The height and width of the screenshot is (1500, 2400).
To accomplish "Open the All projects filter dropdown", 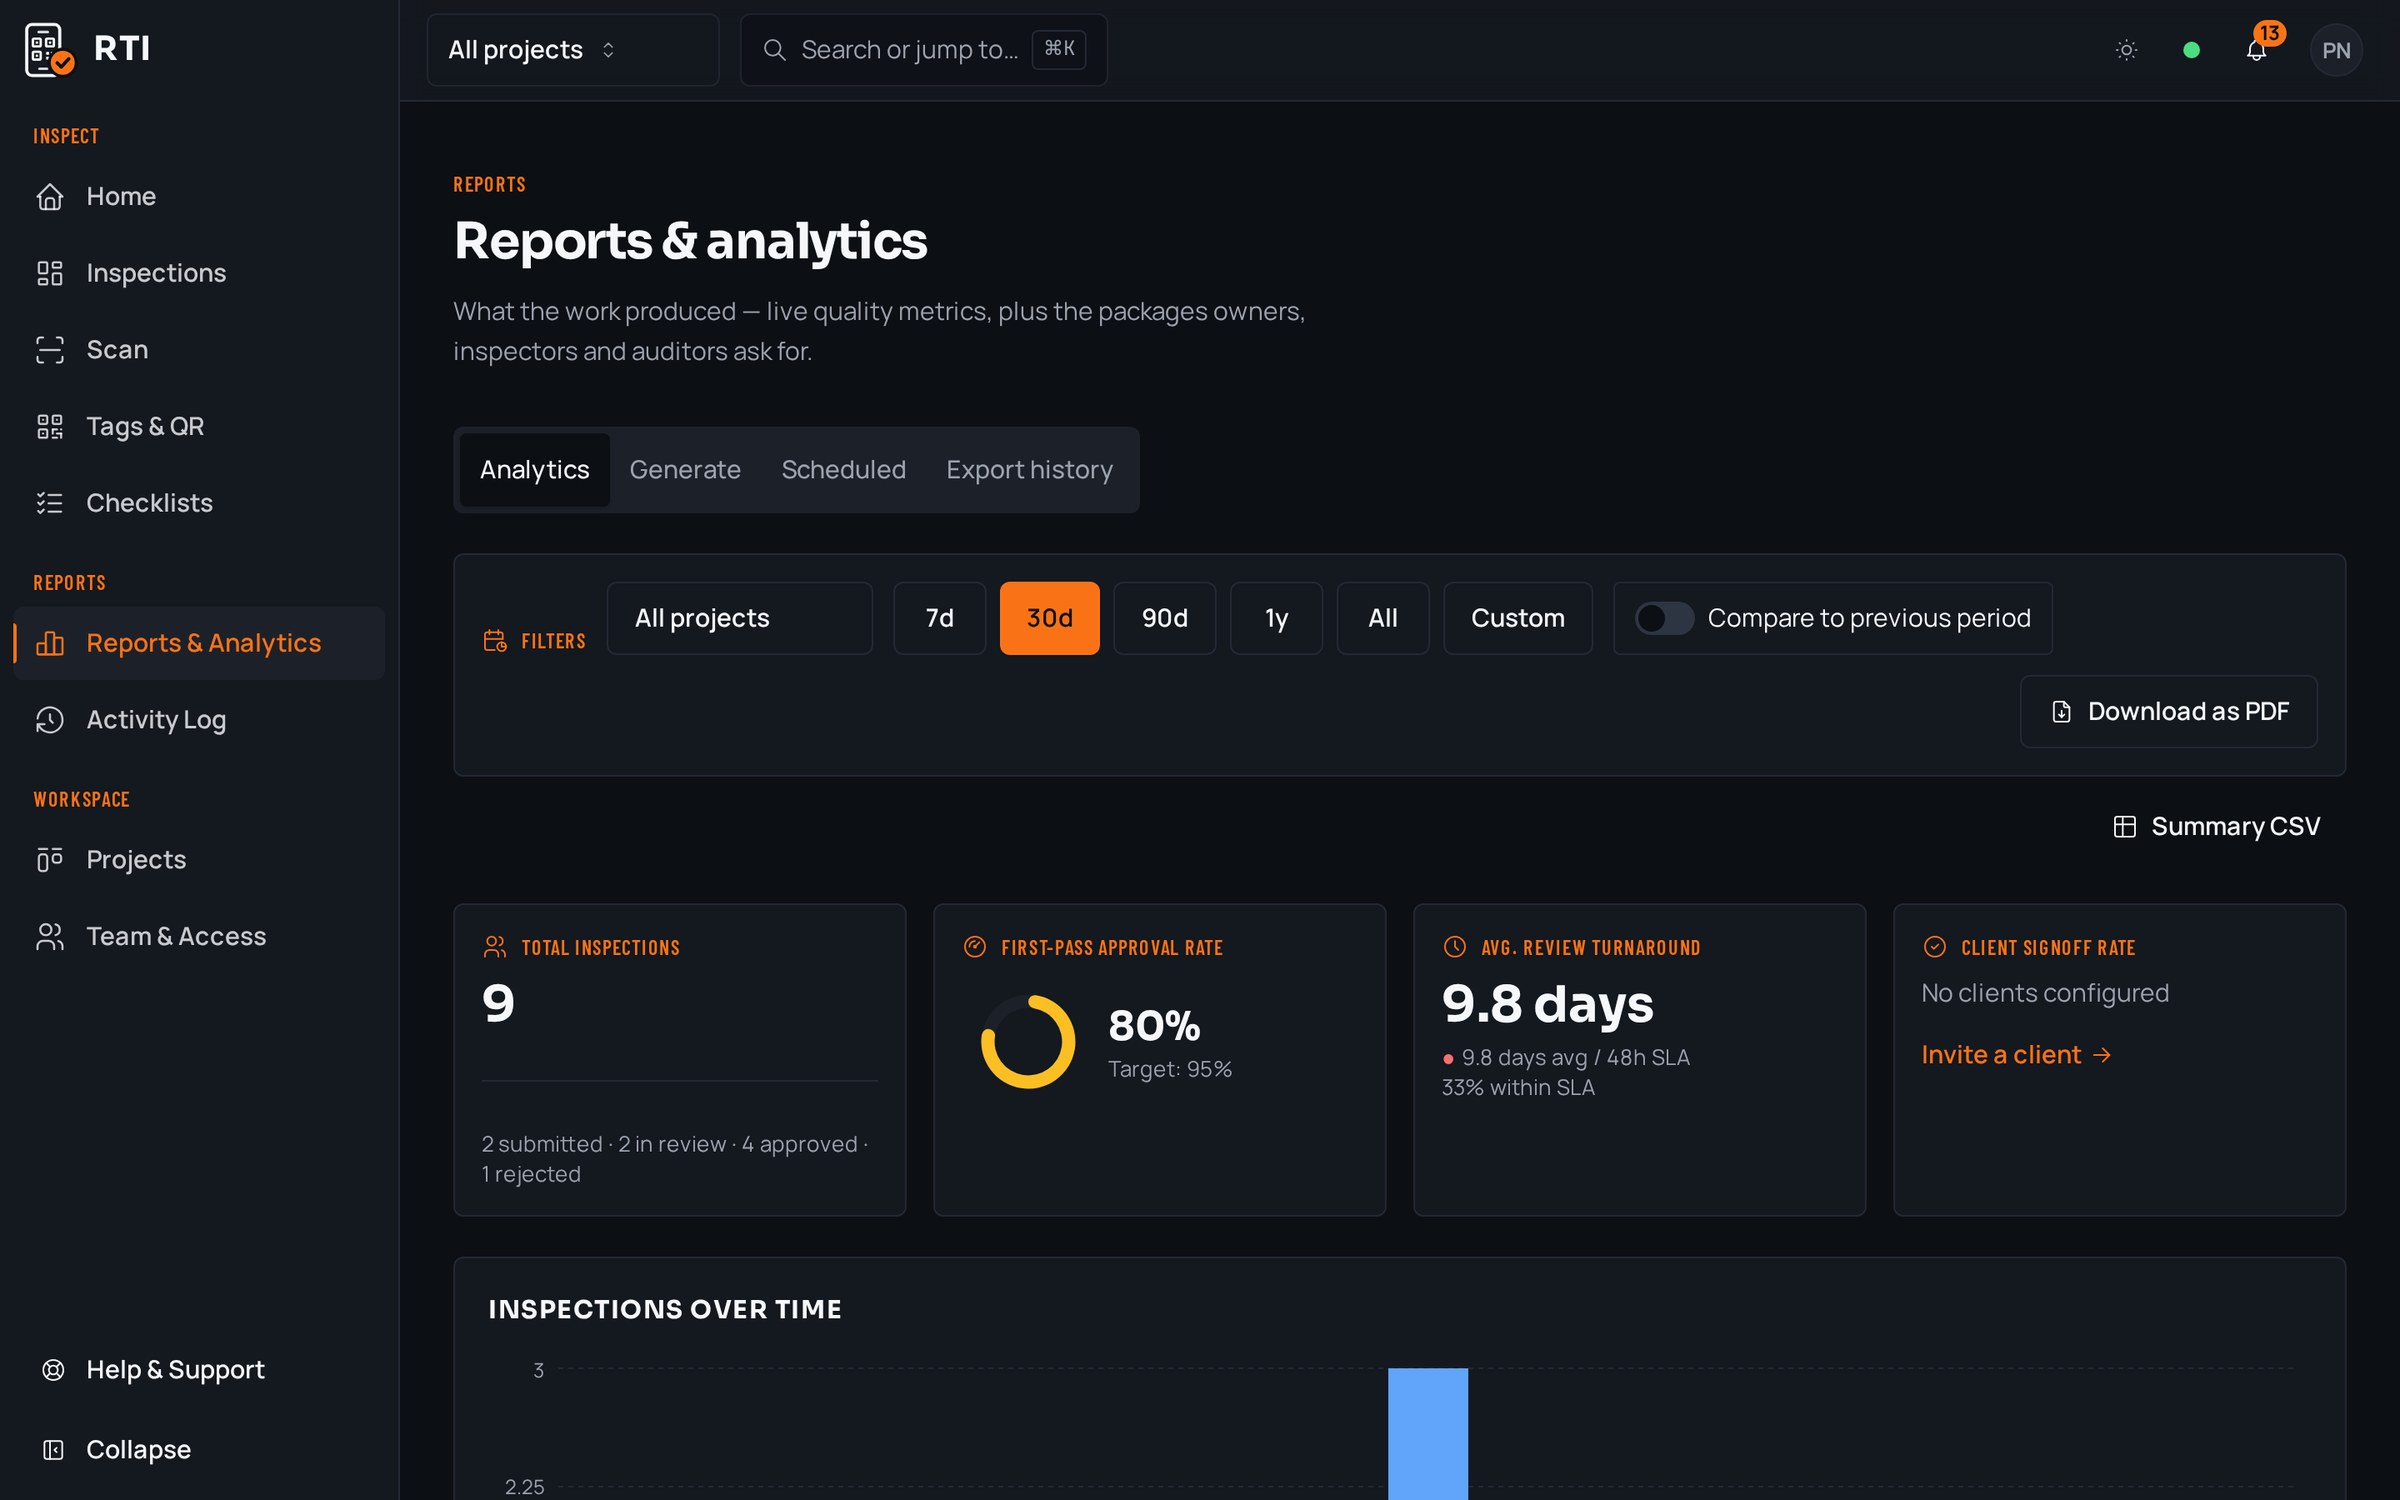I will pos(740,618).
